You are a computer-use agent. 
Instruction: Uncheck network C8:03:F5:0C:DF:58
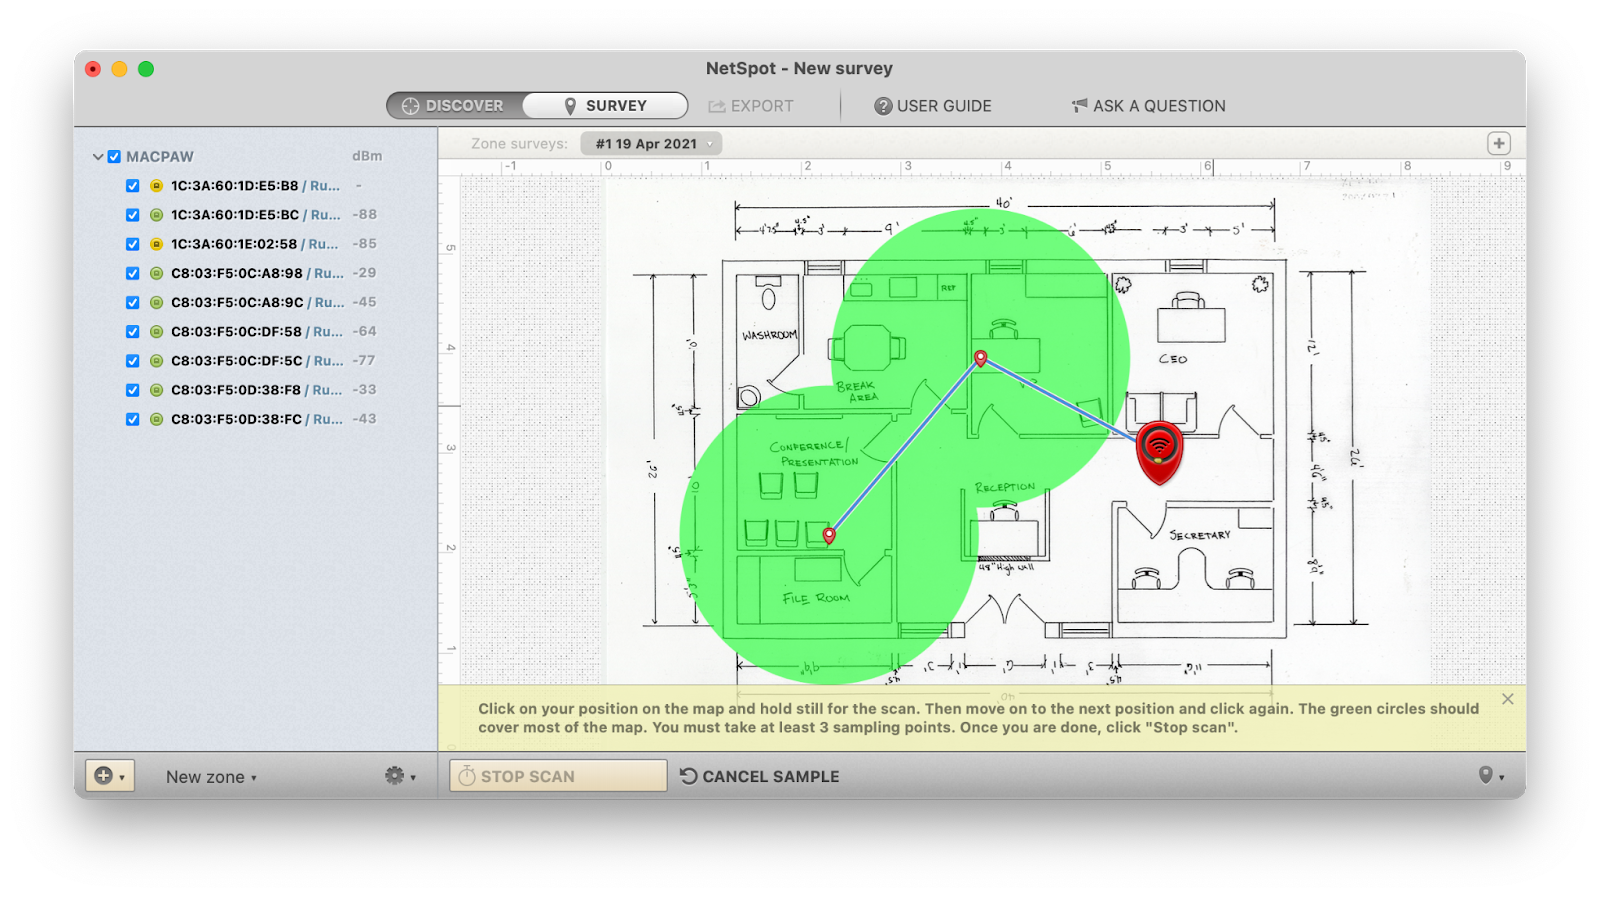132,331
